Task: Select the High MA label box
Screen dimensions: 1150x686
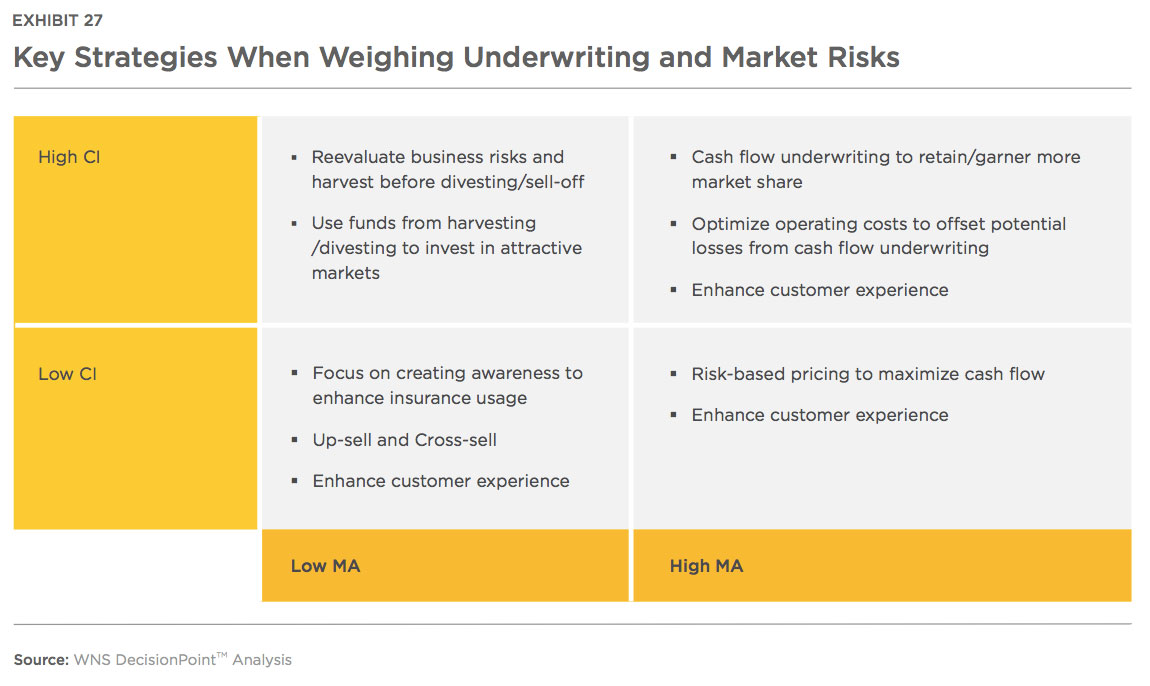Action: 882,566
